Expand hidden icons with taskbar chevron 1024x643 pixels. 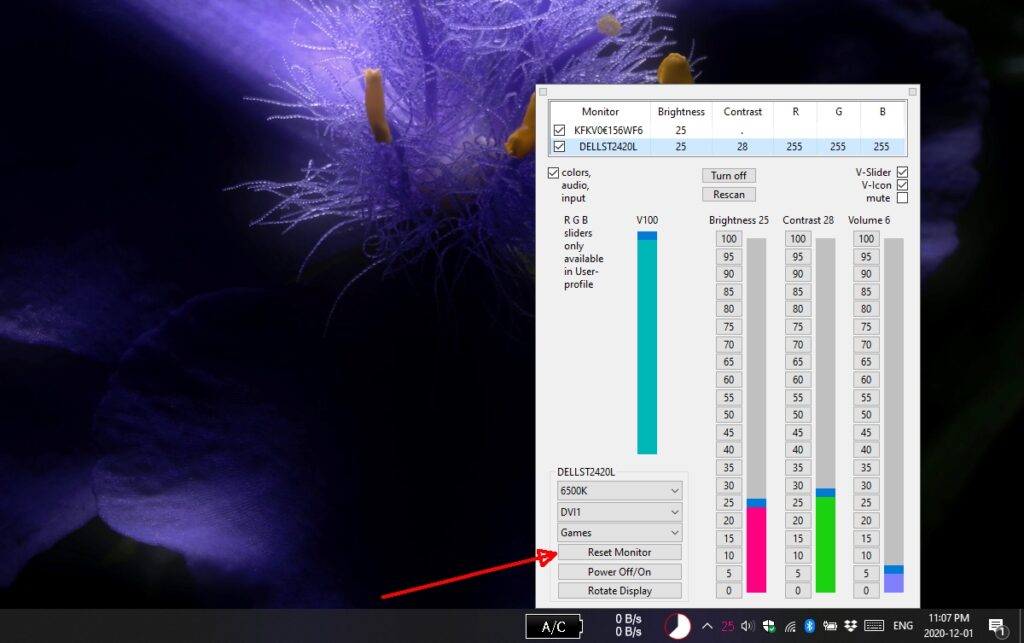pos(707,626)
